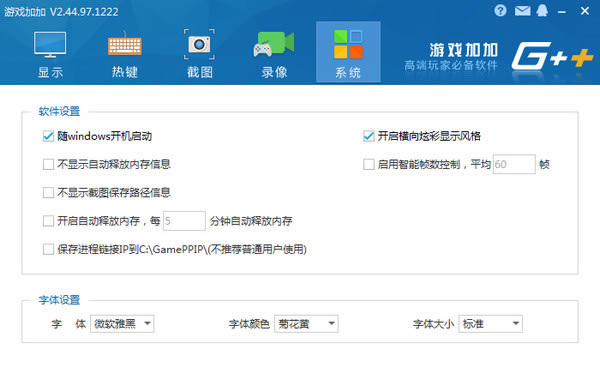Open the 字体大小 dropdown 标准
600x386 pixels.
point(491,324)
